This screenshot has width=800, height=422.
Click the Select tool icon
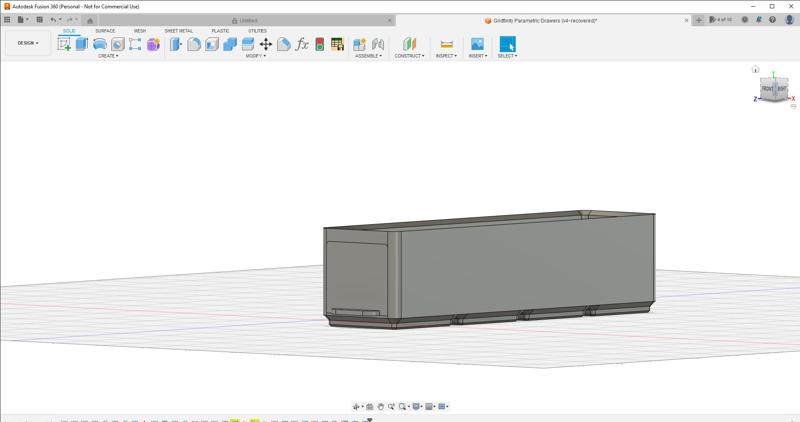tap(507, 44)
